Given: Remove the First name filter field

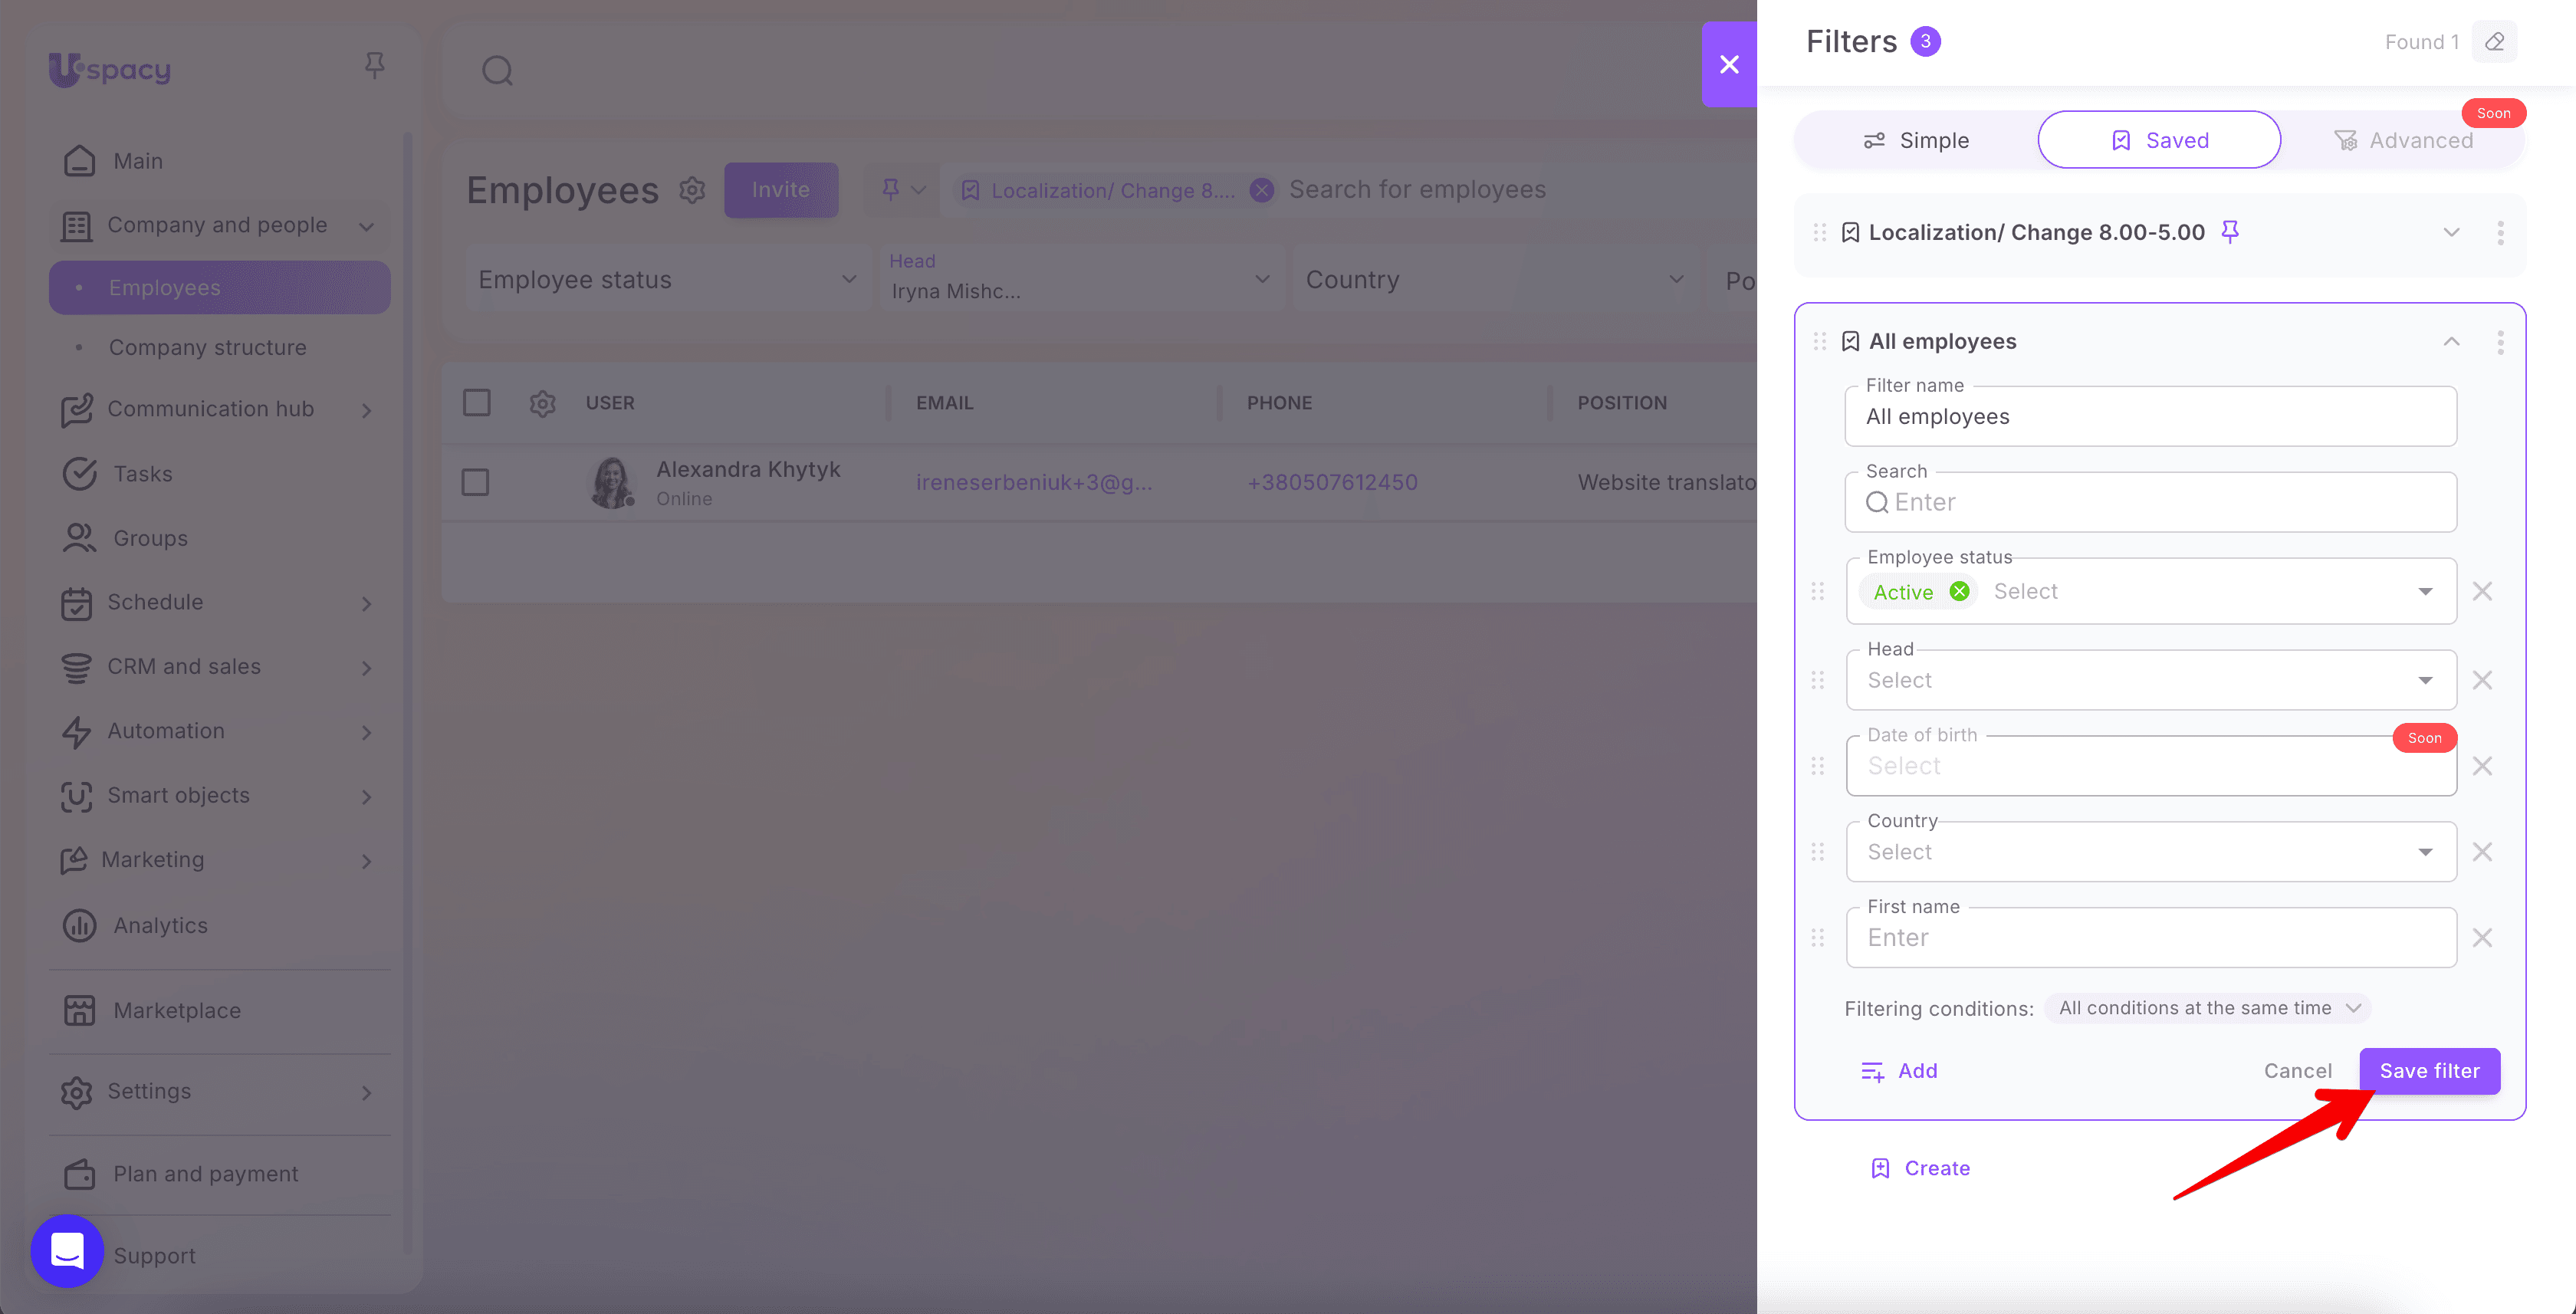Looking at the screenshot, I should tap(2482, 938).
